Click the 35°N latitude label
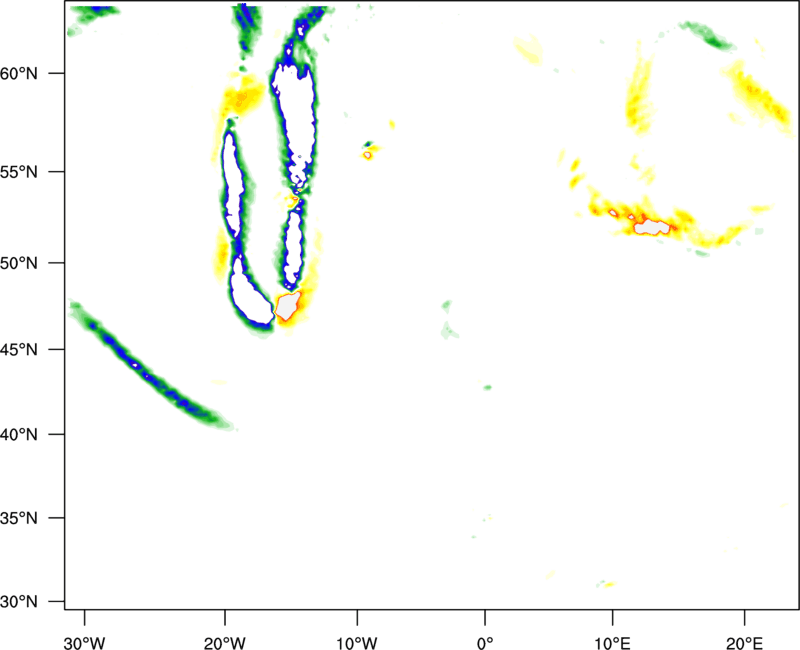The image size is (800, 650). point(19,518)
